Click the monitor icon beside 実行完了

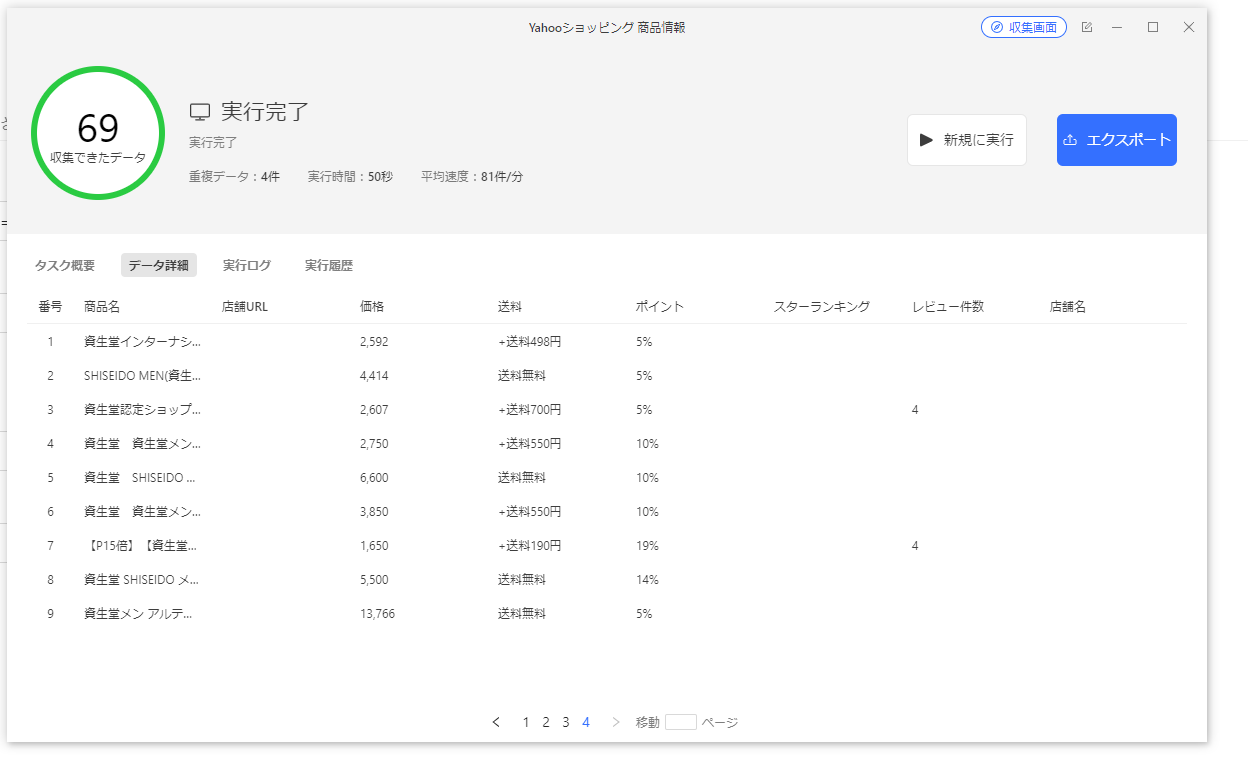point(200,112)
